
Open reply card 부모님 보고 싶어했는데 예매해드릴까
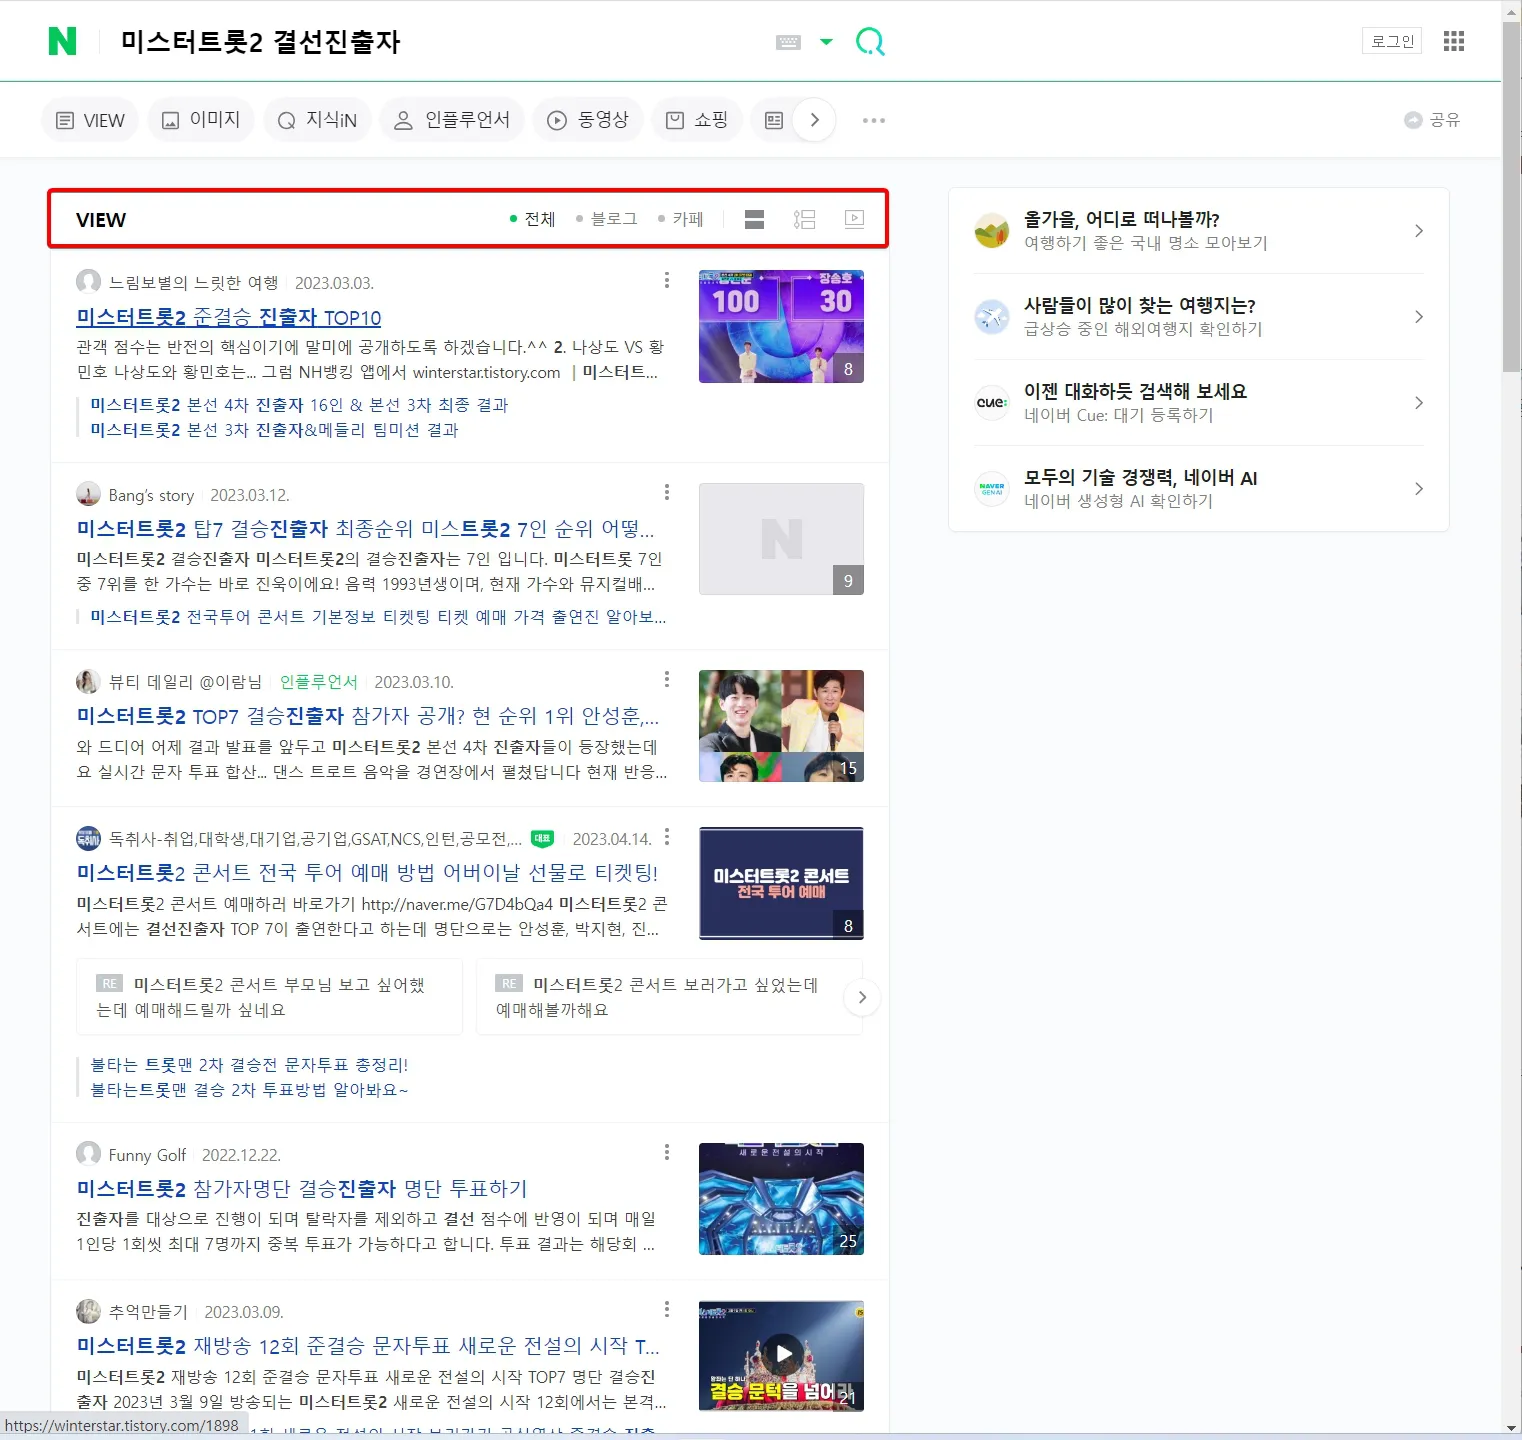tap(269, 997)
